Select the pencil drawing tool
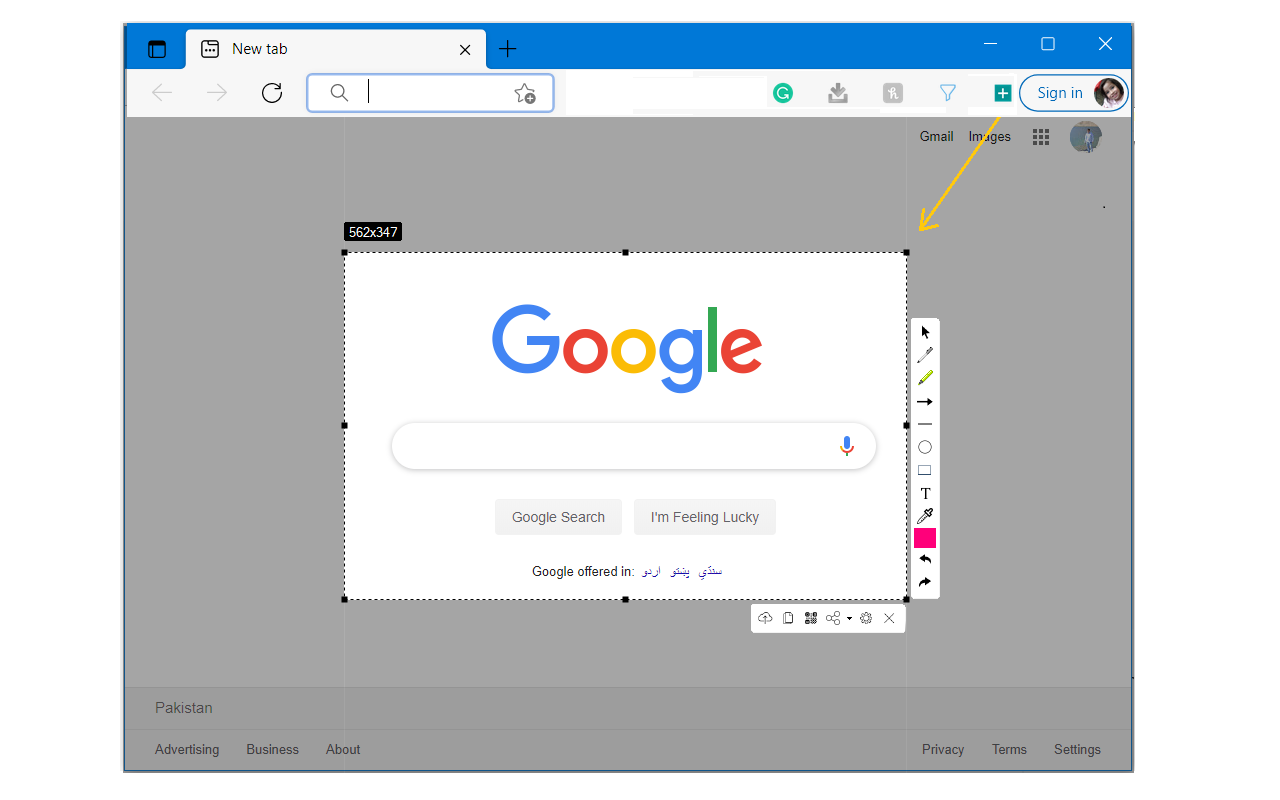Viewport: 1280px width, 800px height. [925, 355]
